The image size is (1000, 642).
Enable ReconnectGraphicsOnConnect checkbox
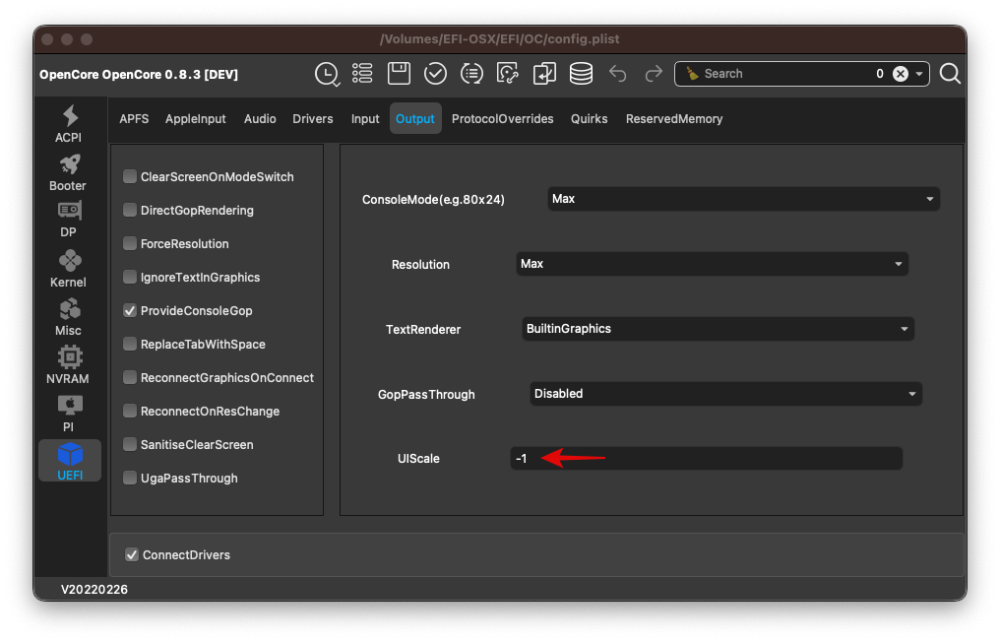pos(129,377)
